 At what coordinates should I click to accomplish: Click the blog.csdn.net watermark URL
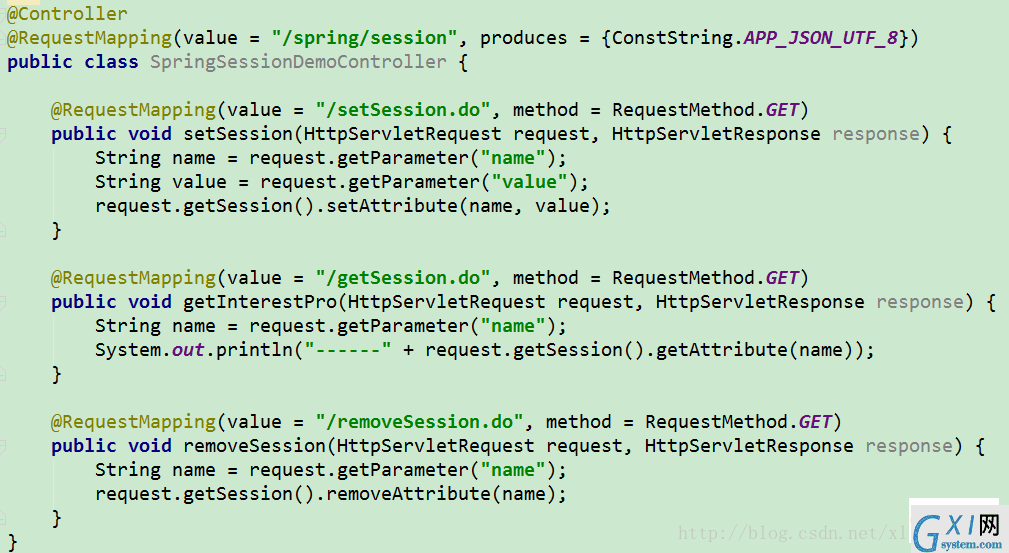click(x=792, y=533)
